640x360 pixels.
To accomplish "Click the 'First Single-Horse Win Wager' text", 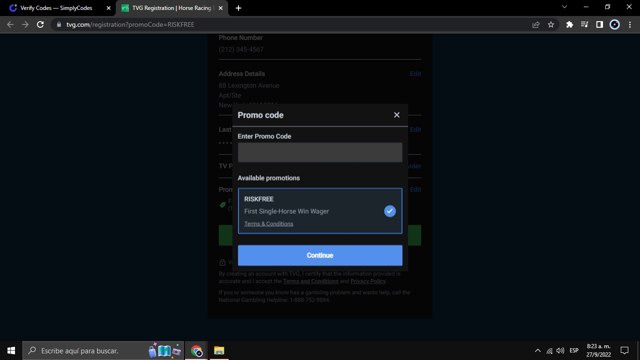I will click(x=287, y=211).
